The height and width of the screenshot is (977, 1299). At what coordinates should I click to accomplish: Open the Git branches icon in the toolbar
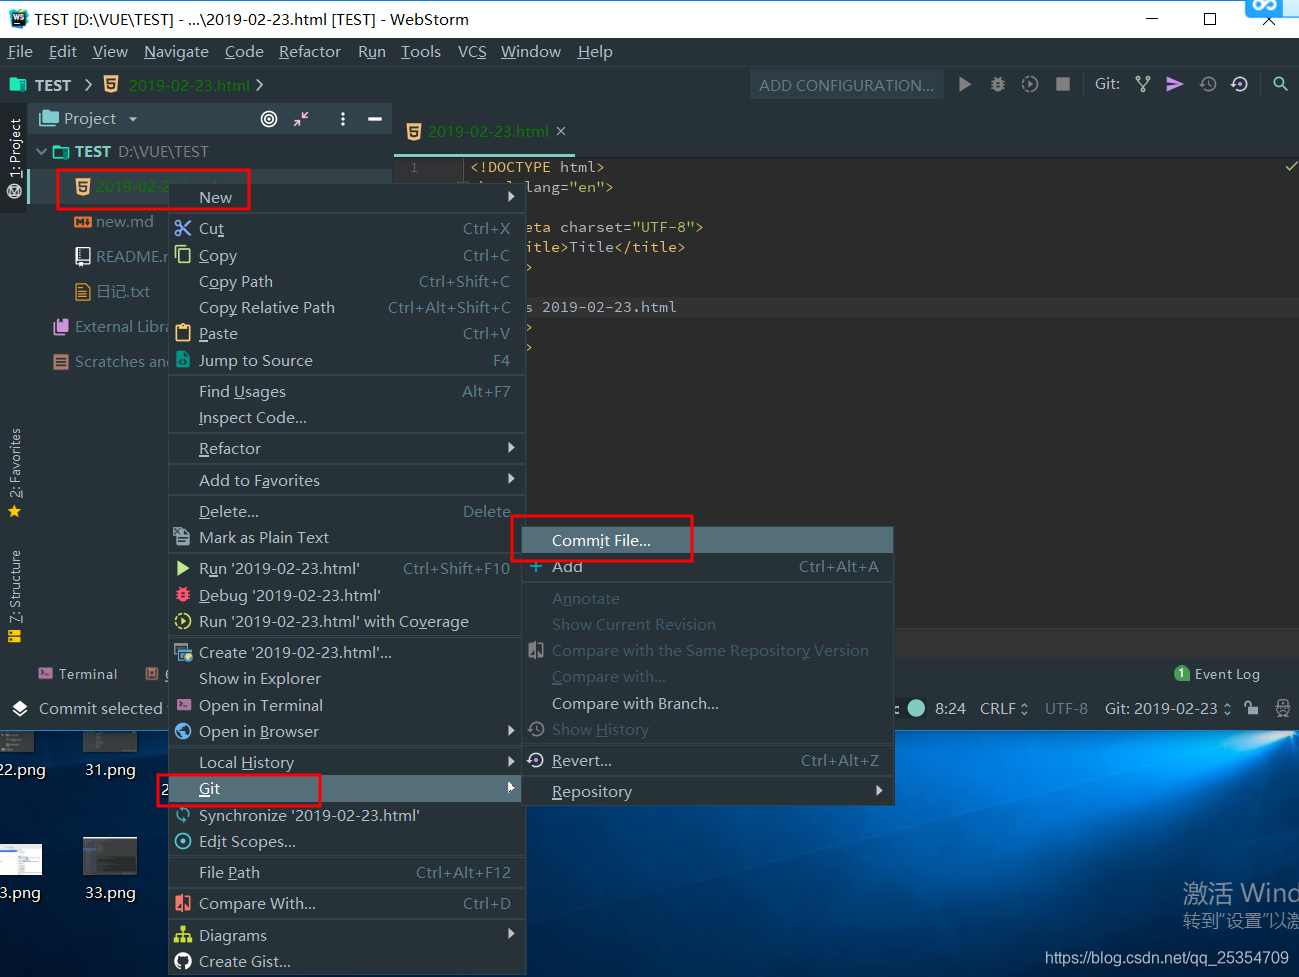(x=1142, y=84)
